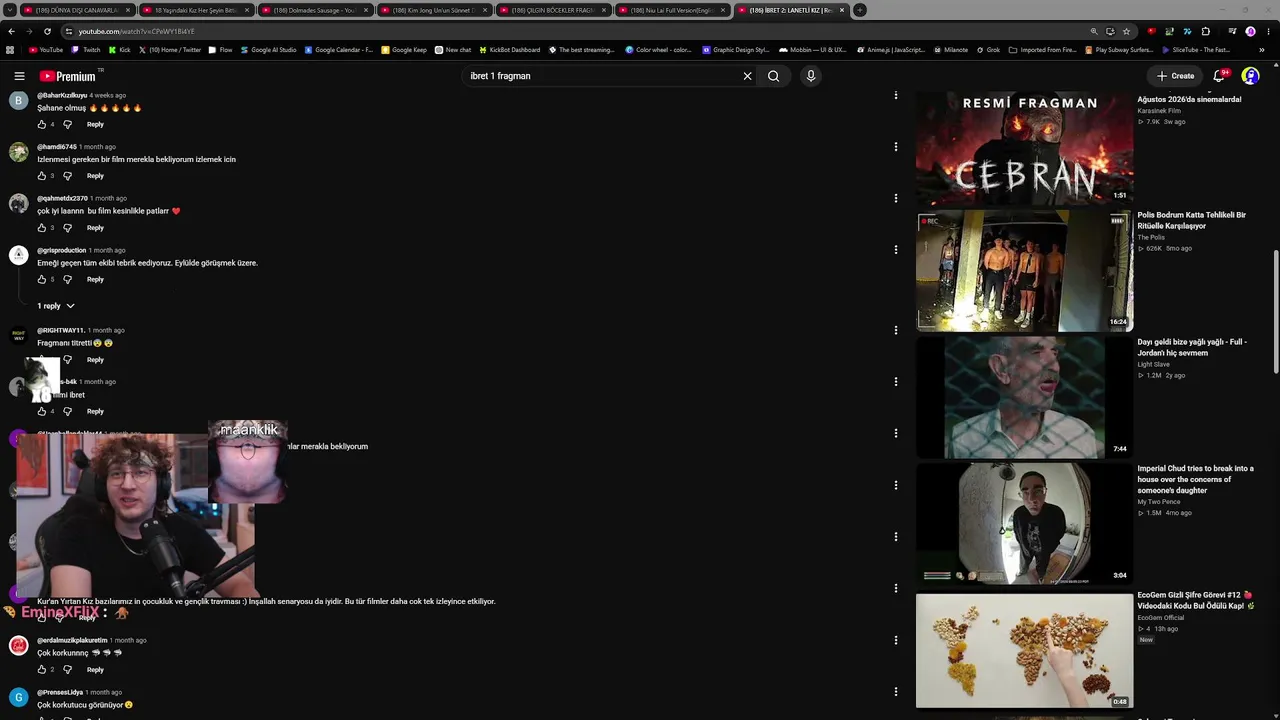The image size is (1280, 720).
Task: Open the YouTube guide hamburger menu
Action: click(x=19, y=76)
